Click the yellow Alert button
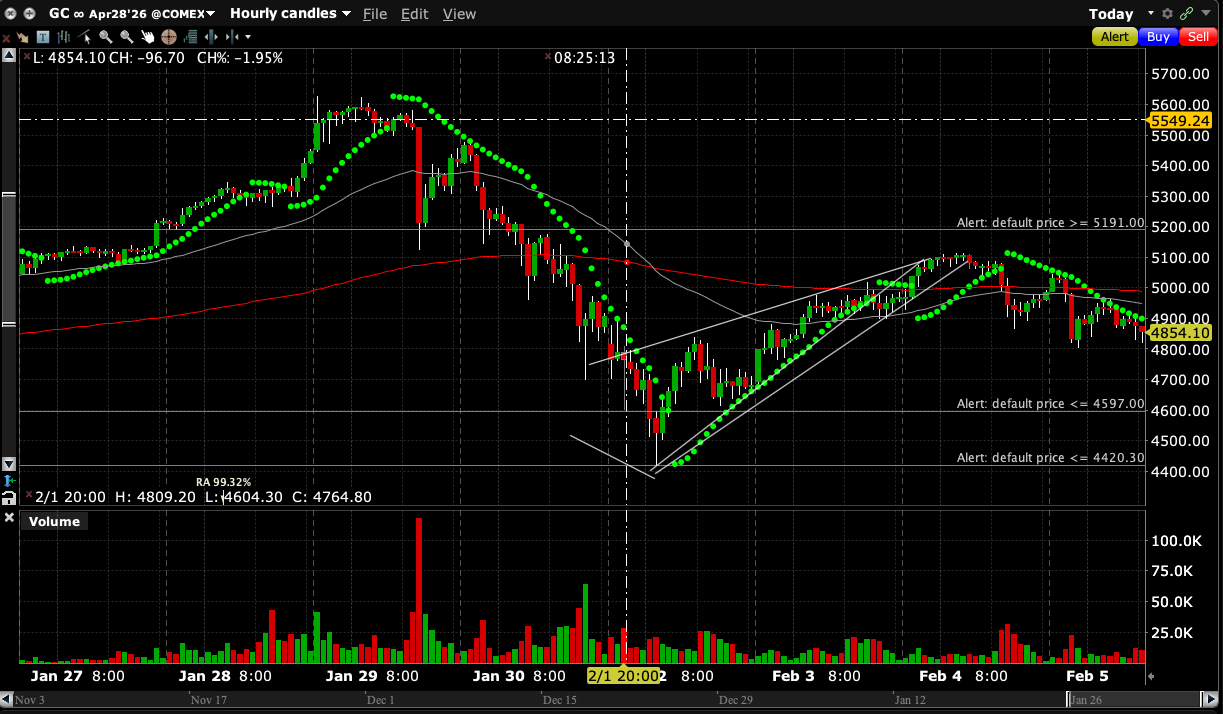 point(1114,37)
